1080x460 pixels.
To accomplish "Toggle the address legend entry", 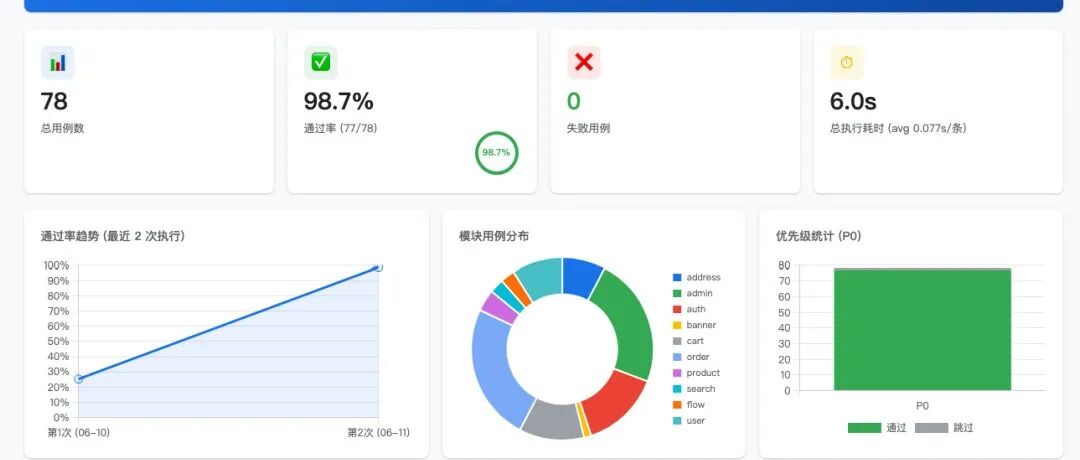I will point(696,278).
